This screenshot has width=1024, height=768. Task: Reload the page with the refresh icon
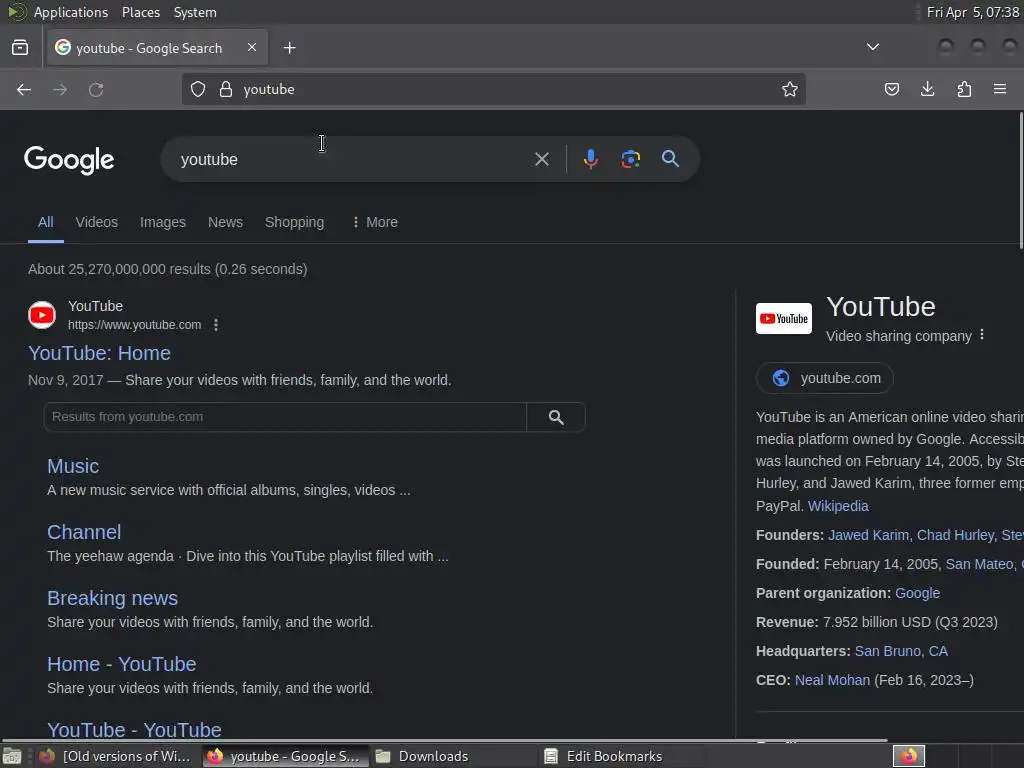click(x=96, y=89)
